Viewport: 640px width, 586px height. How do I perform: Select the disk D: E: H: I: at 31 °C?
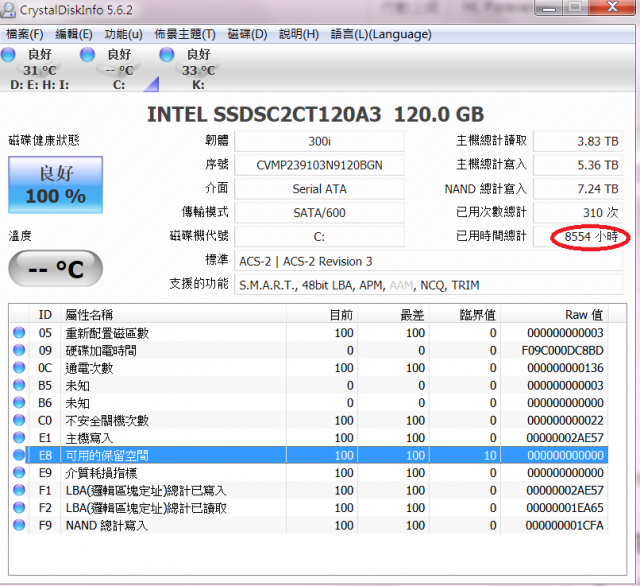point(40,69)
